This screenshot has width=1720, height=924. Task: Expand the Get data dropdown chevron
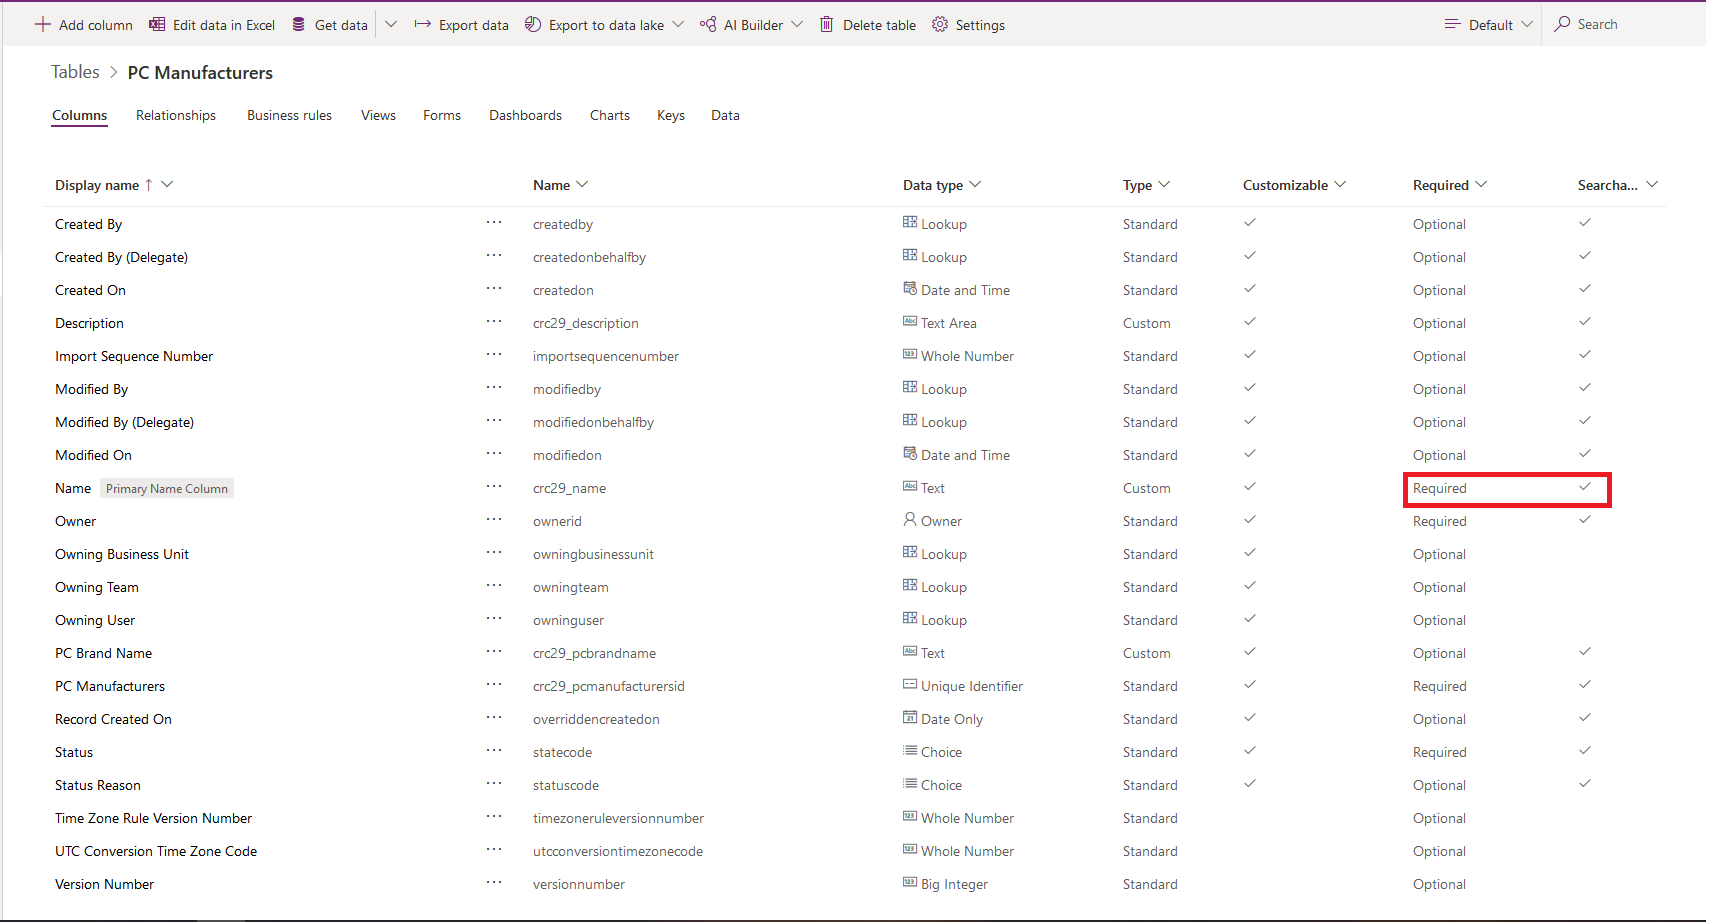coord(391,24)
